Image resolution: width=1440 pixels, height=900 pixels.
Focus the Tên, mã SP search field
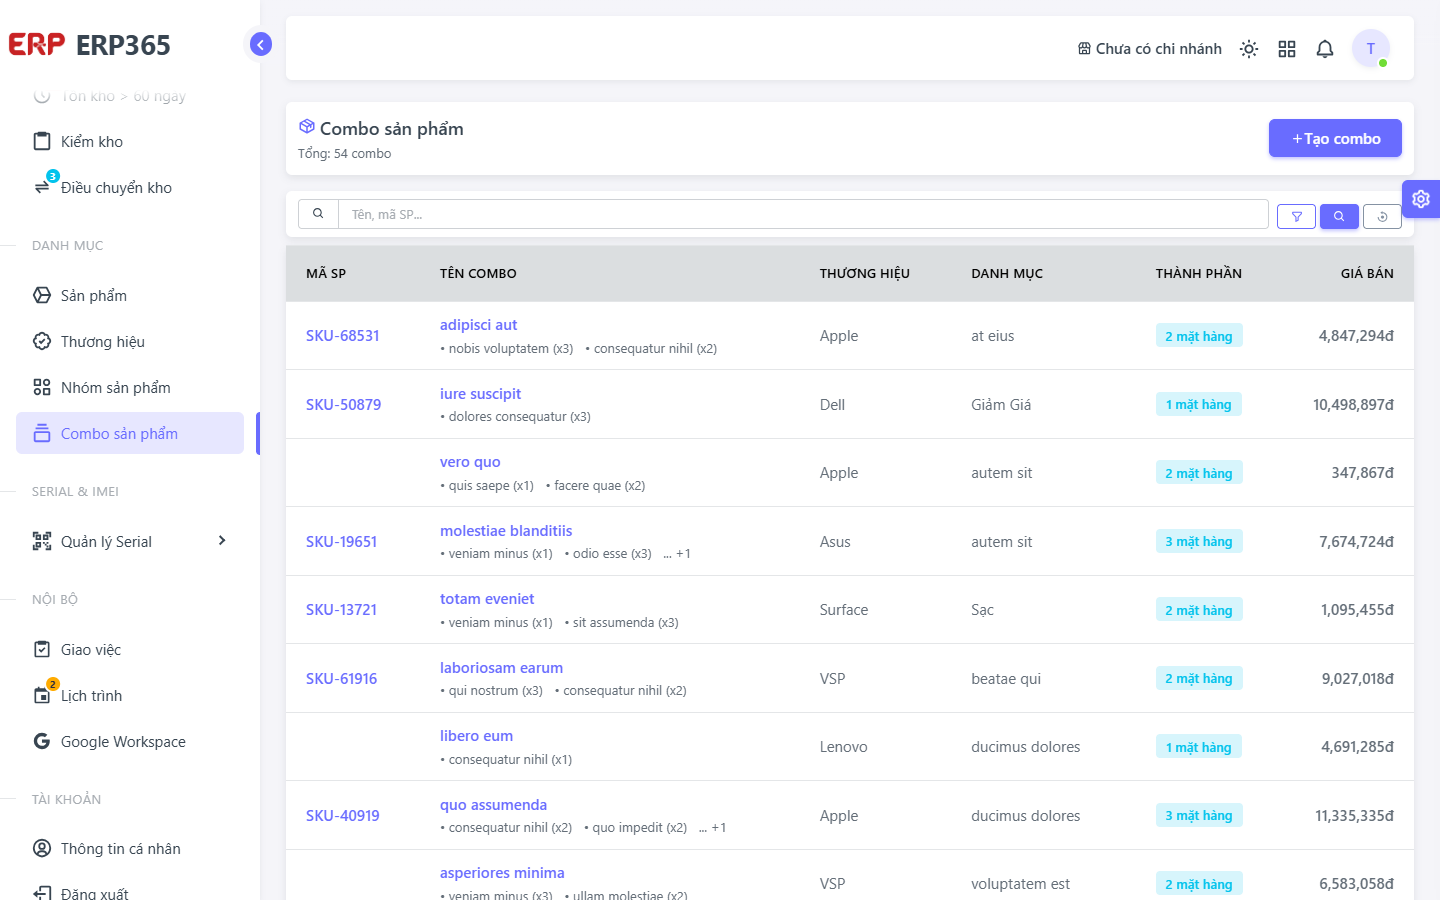[x=803, y=214]
